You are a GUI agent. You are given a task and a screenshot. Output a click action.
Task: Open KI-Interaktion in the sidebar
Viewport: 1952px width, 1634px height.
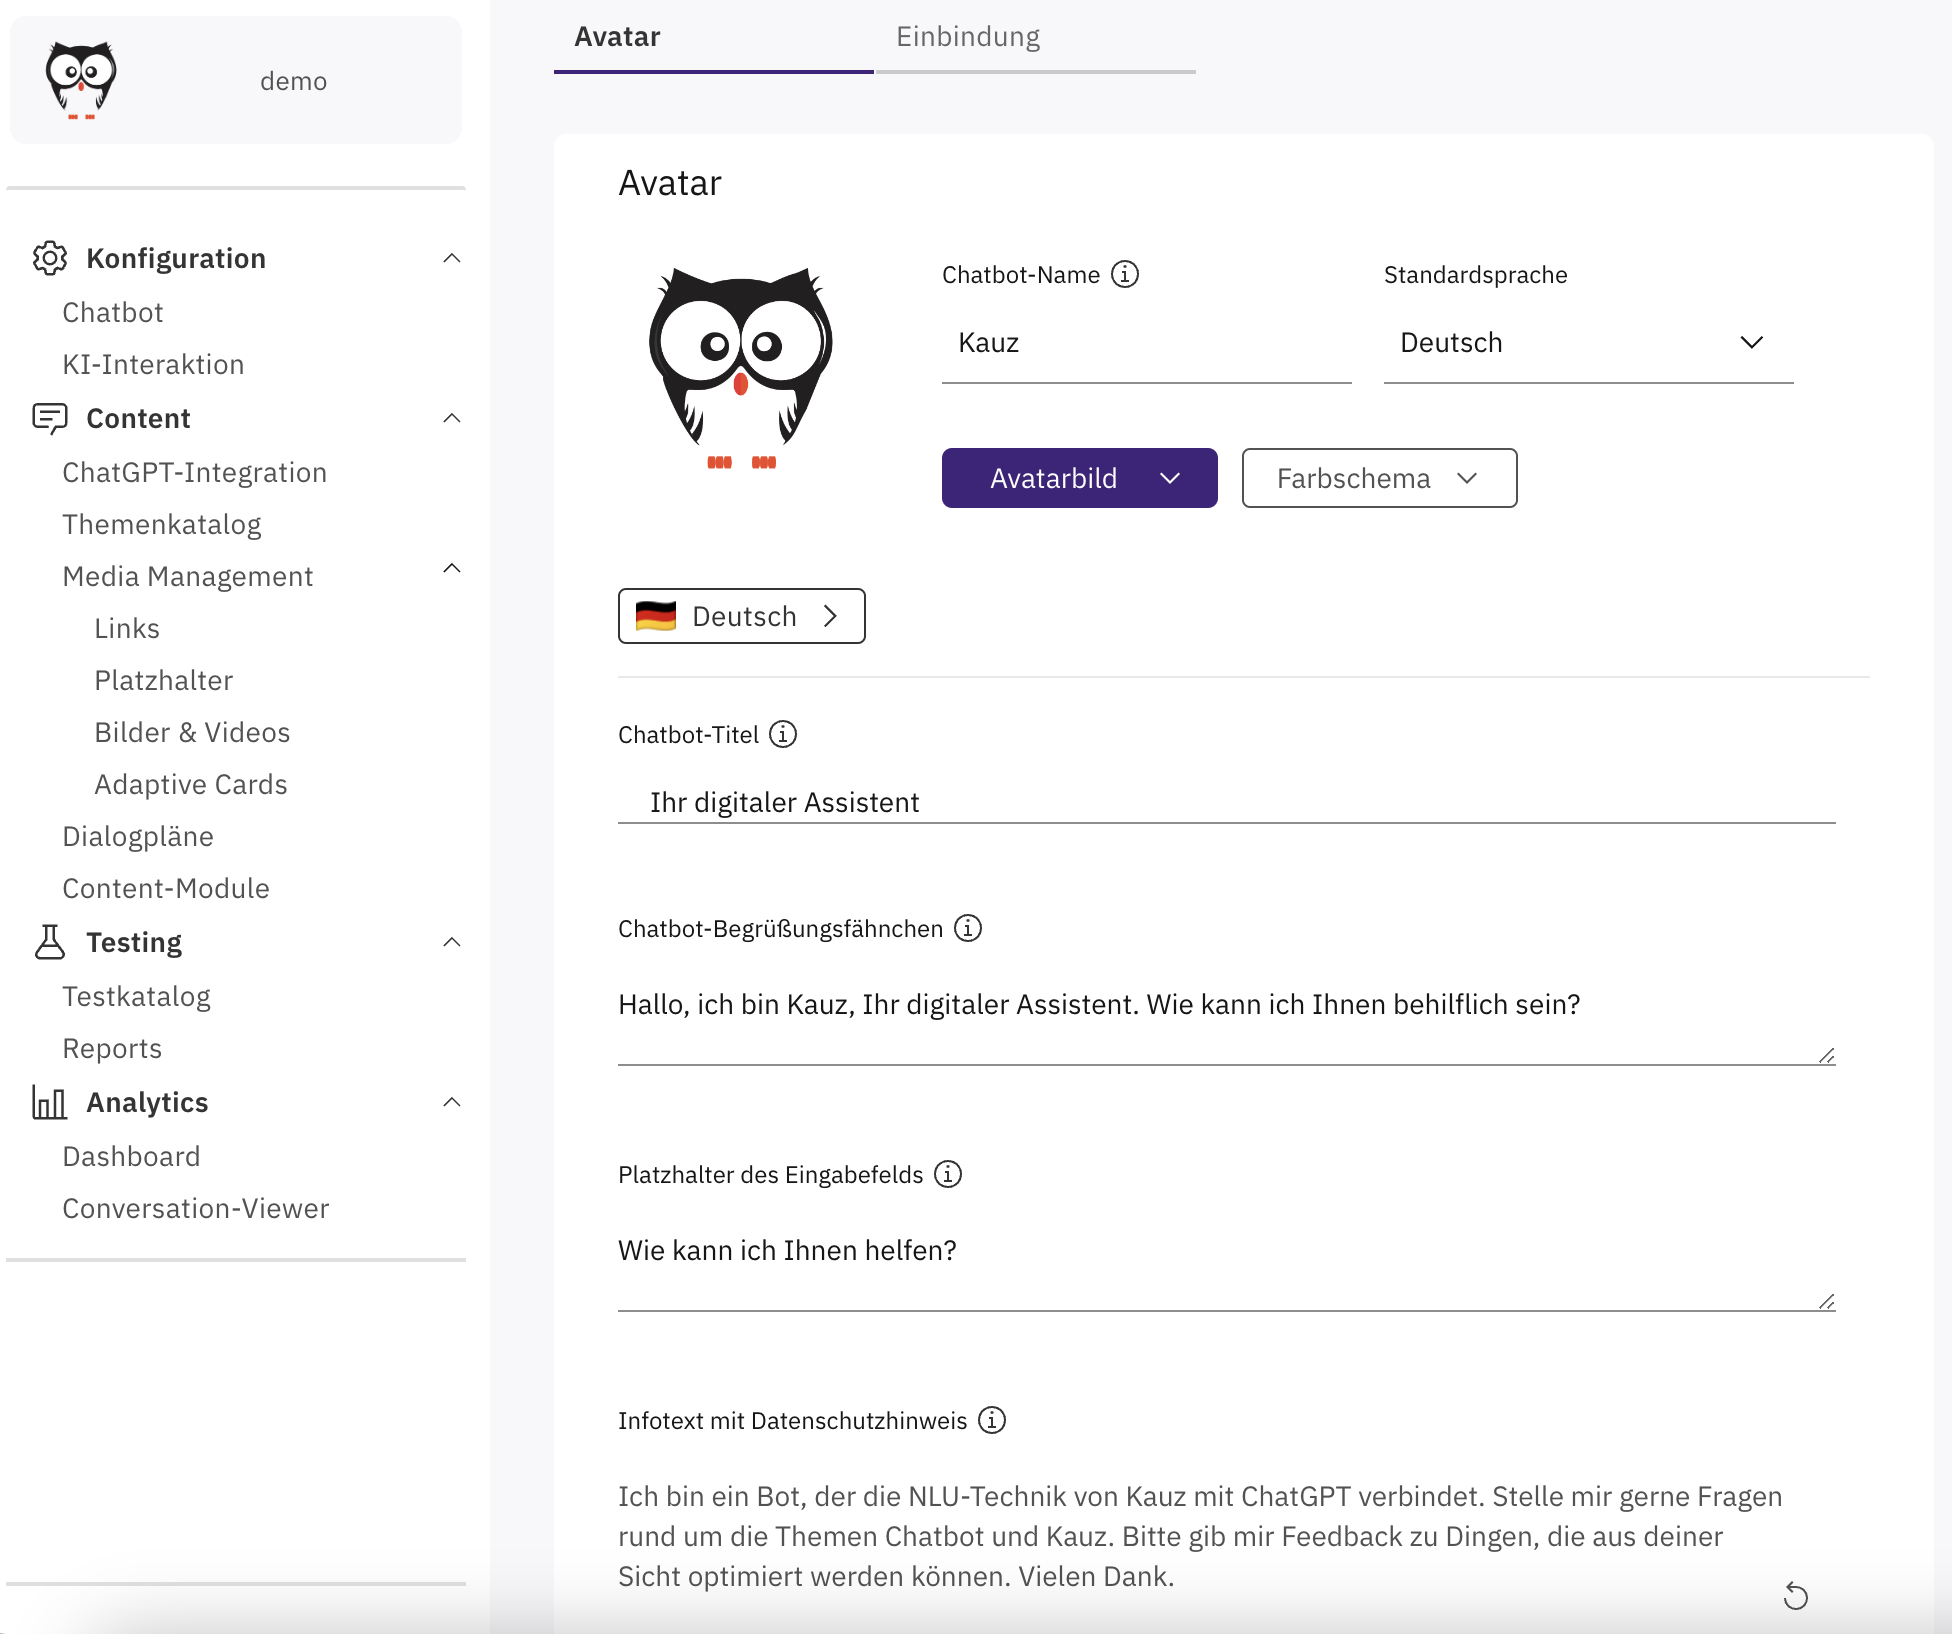[x=153, y=364]
